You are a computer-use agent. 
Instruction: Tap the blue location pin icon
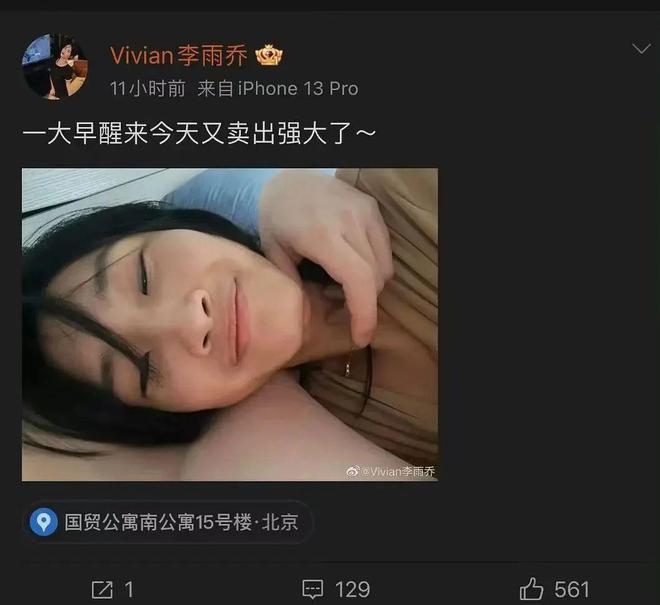point(43,522)
